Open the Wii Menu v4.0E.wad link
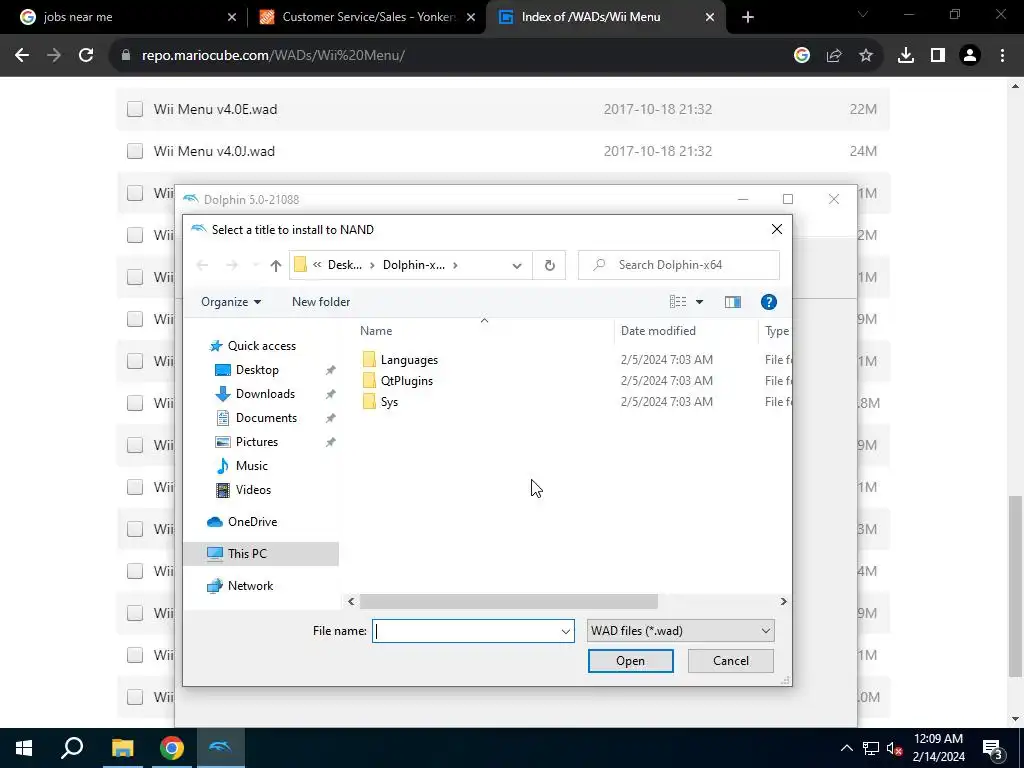Image resolution: width=1024 pixels, height=768 pixels. [216, 109]
